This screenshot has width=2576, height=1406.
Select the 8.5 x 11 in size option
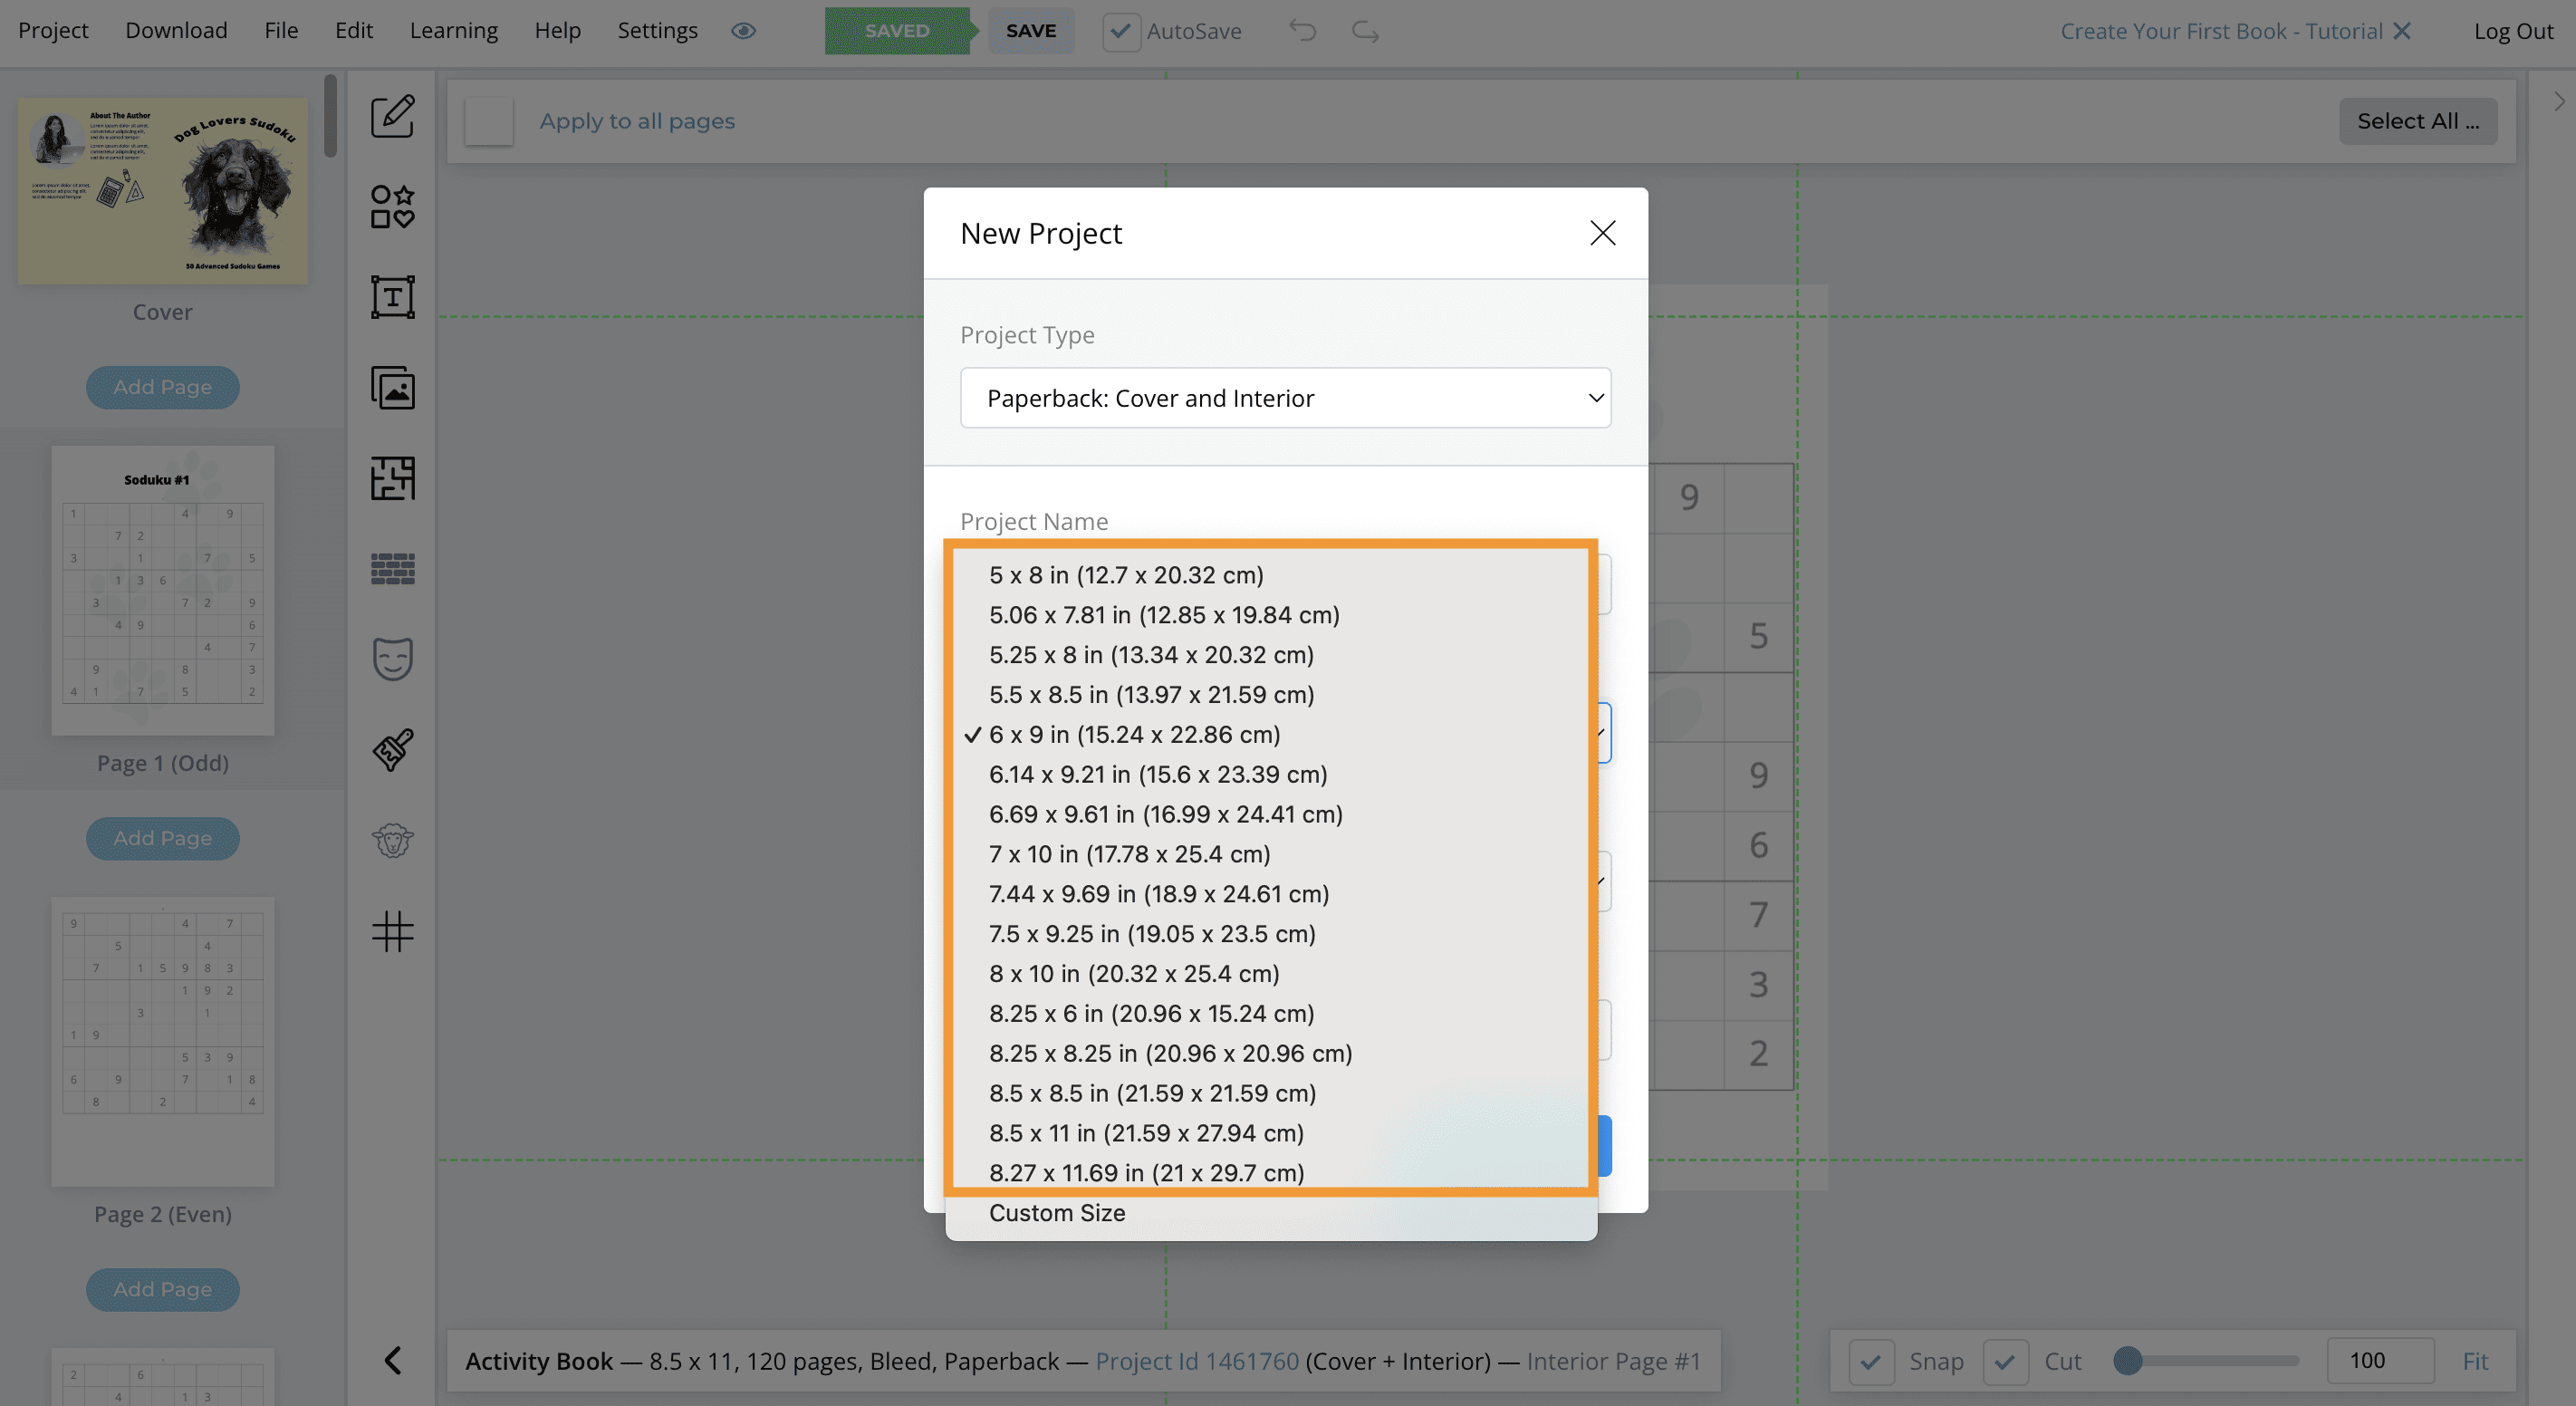1146,1132
